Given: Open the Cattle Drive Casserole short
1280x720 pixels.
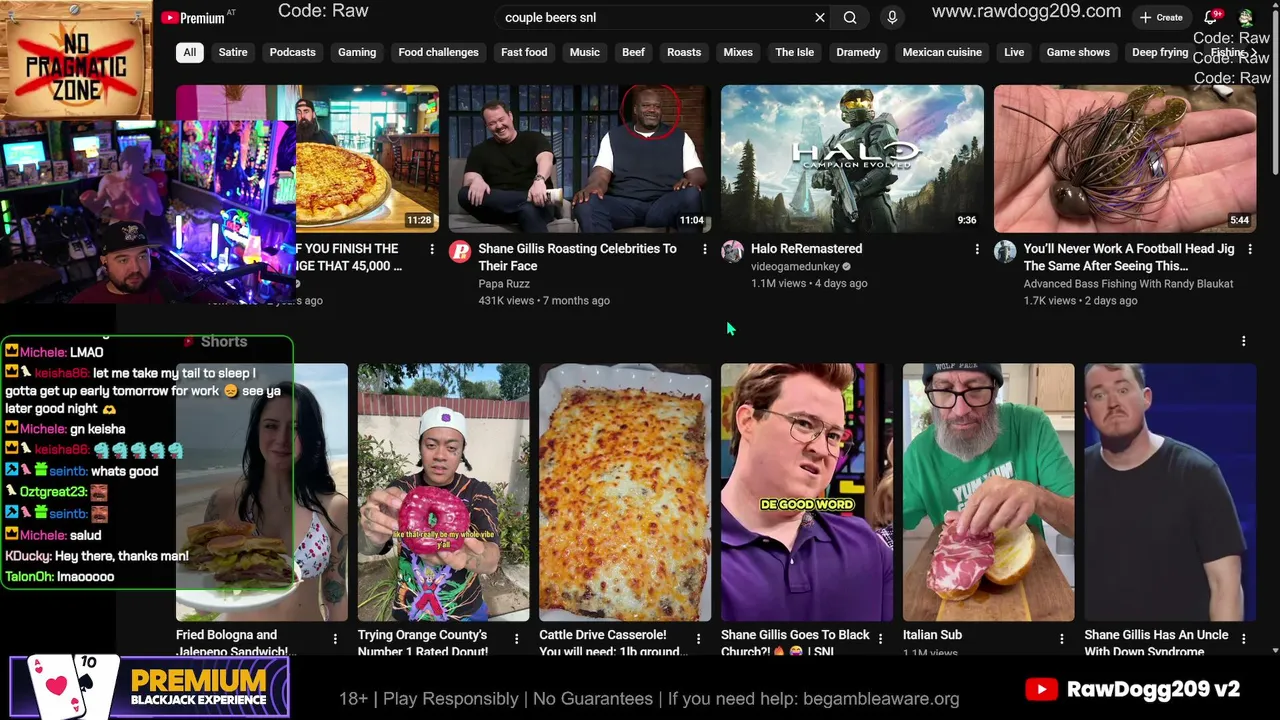Looking at the screenshot, I should (625, 492).
